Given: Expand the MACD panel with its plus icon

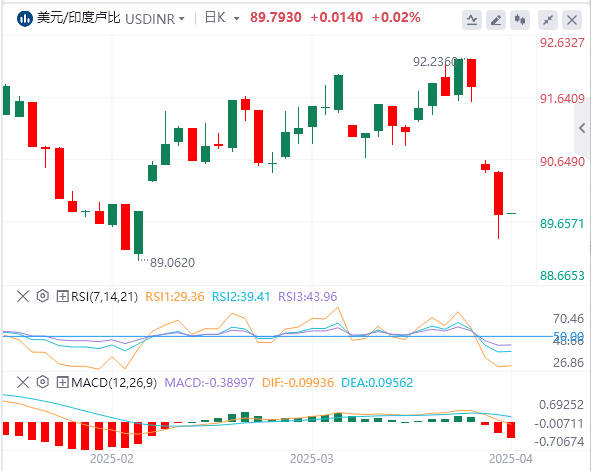Looking at the screenshot, I should (x=62, y=382).
